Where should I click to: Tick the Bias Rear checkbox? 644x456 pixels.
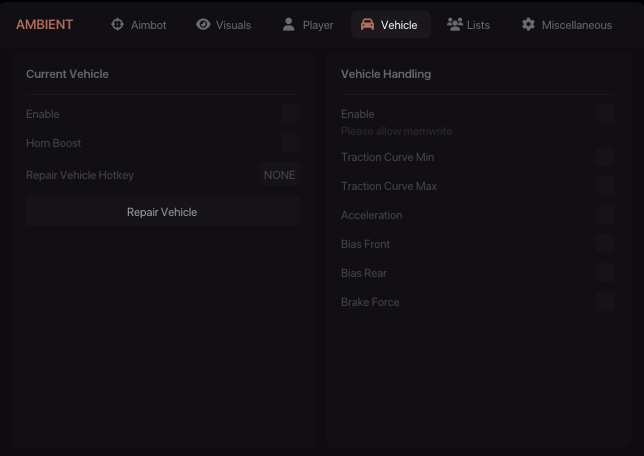(605, 273)
